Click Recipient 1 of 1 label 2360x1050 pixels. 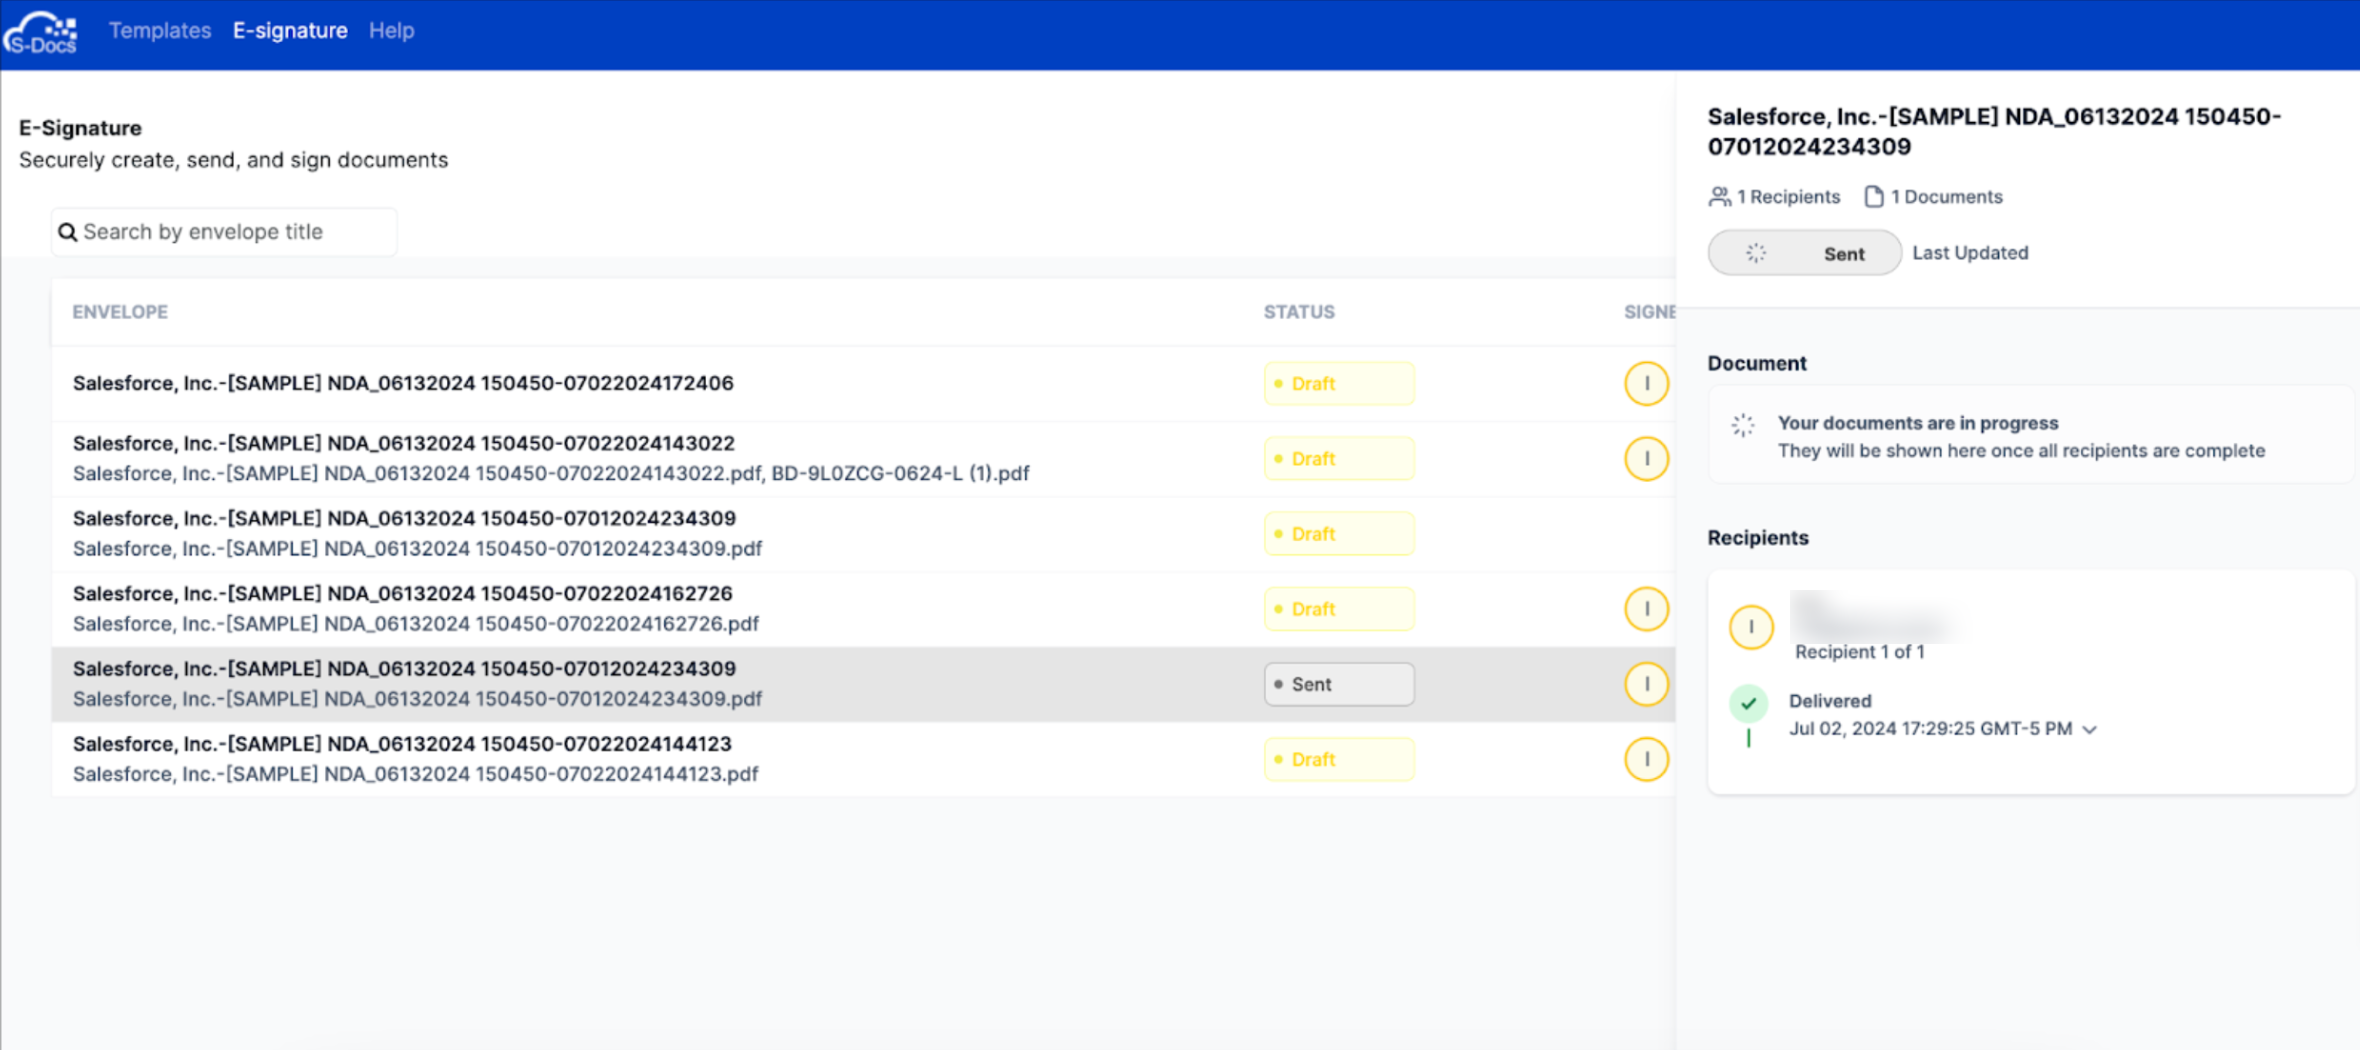pos(1859,652)
